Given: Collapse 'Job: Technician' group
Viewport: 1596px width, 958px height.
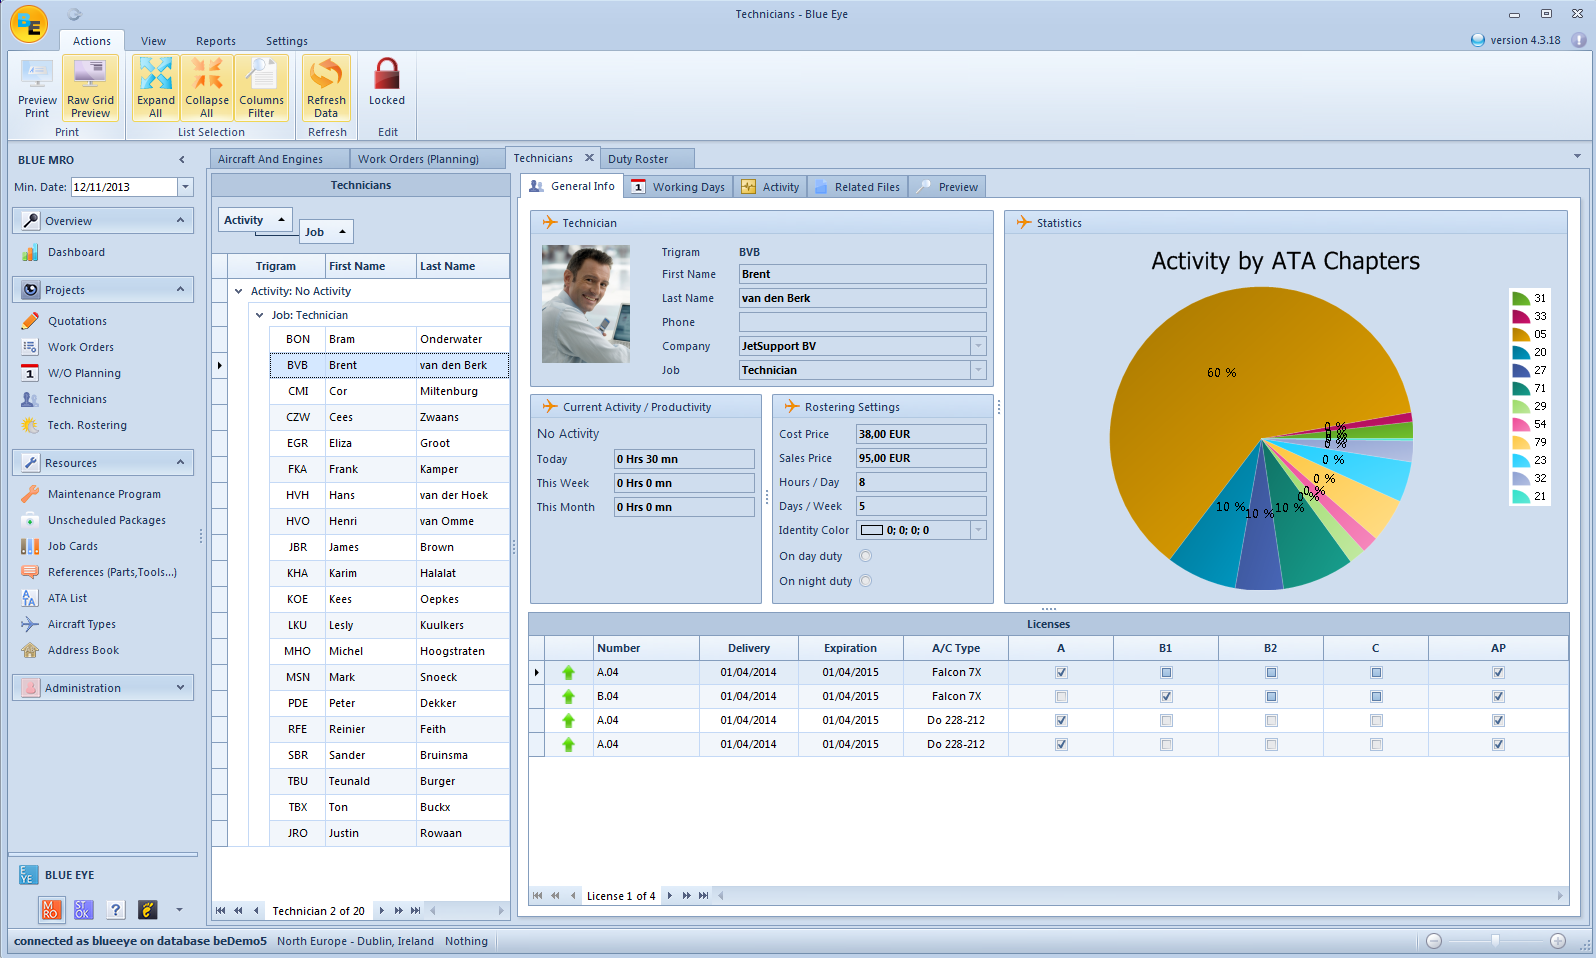Looking at the screenshot, I should 260,315.
